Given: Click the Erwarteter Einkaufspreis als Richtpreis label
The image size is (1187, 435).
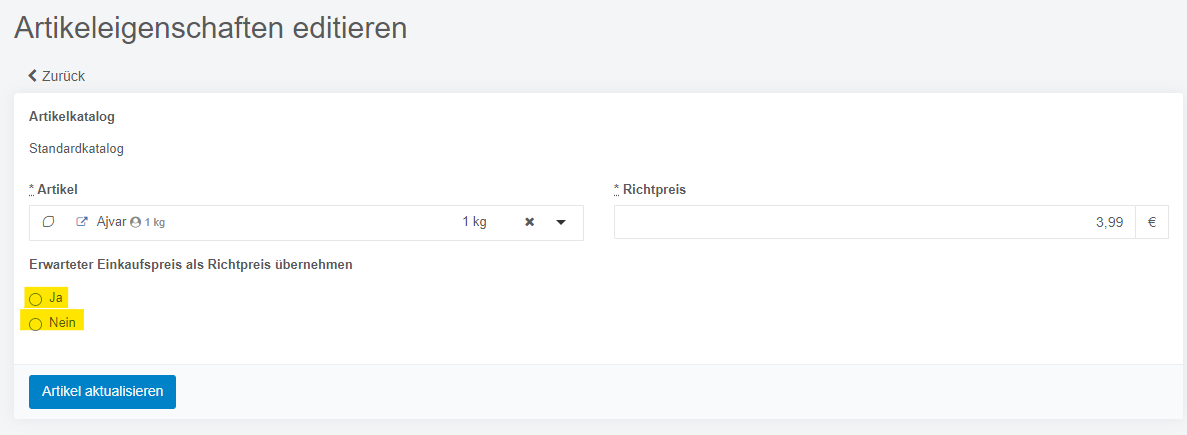Looking at the screenshot, I should click(x=191, y=265).
